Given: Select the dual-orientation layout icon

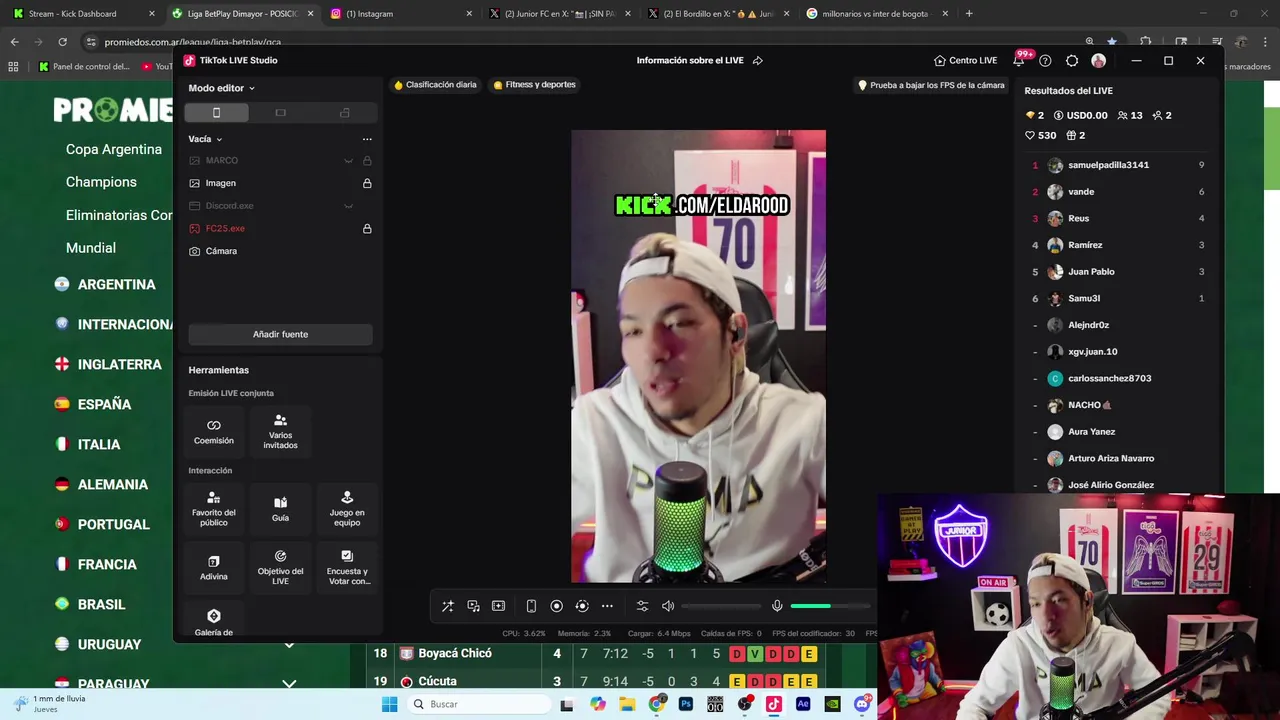Looking at the screenshot, I should (345, 113).
